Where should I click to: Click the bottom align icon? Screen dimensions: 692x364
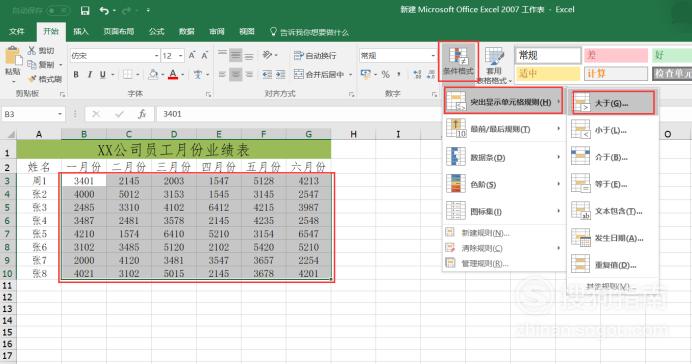249,56
